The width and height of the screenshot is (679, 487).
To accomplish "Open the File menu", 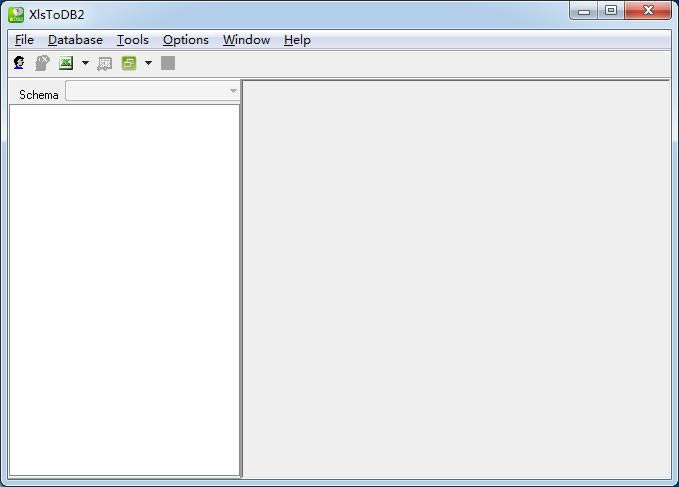I will coord(24,40).
